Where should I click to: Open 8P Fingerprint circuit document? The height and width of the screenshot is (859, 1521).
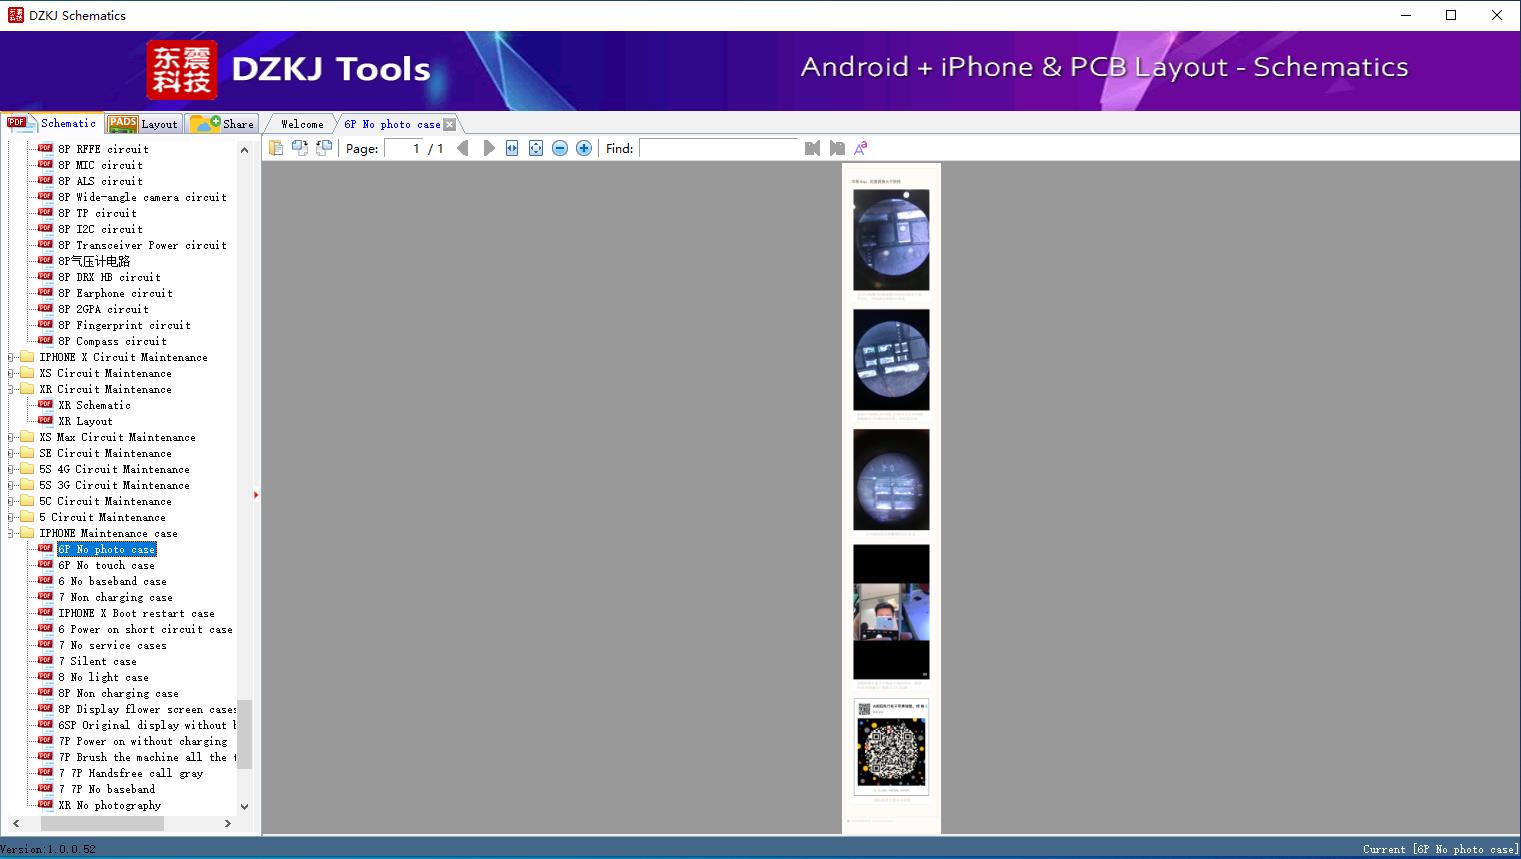(124, 325)
